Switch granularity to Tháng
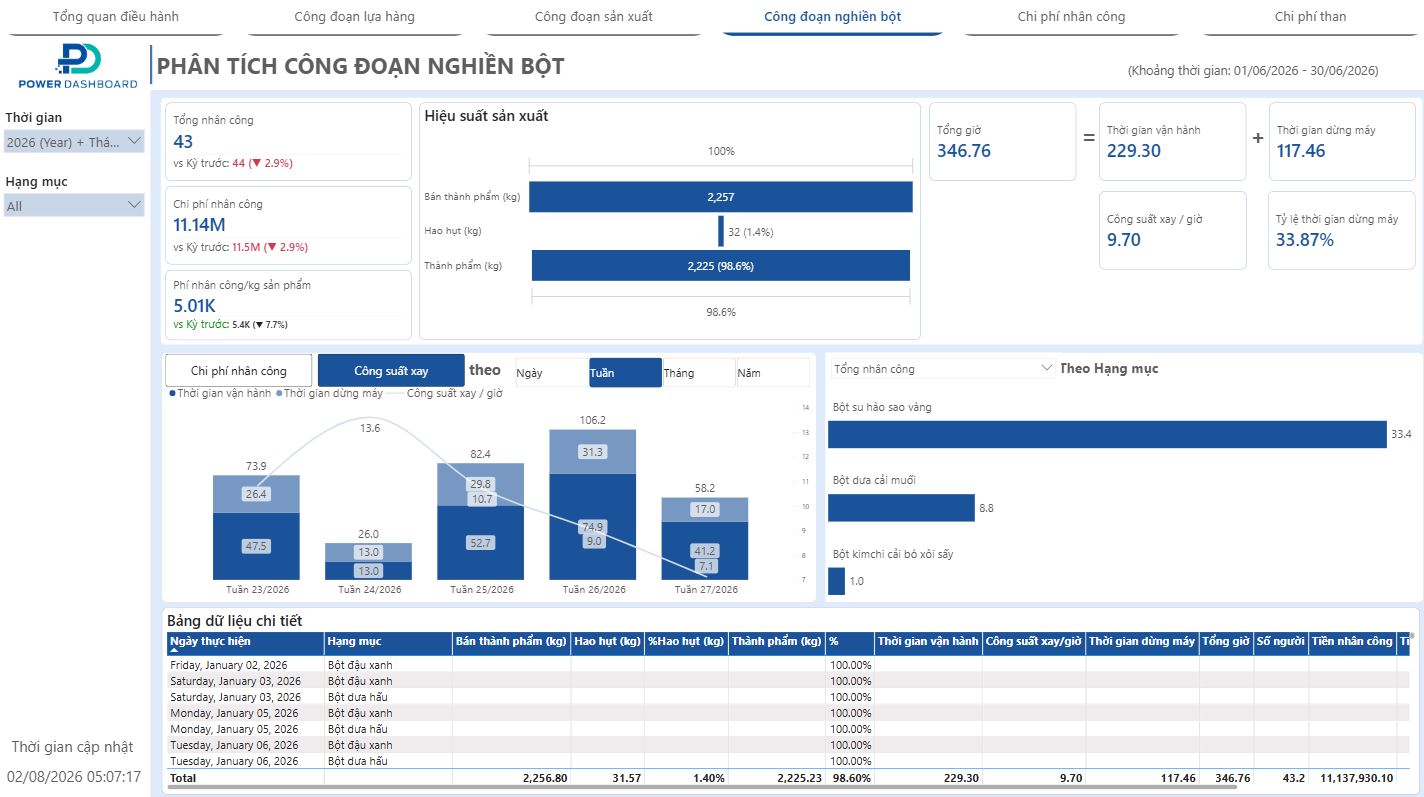This screenshot has width=1424, height=797. [699, 373]
